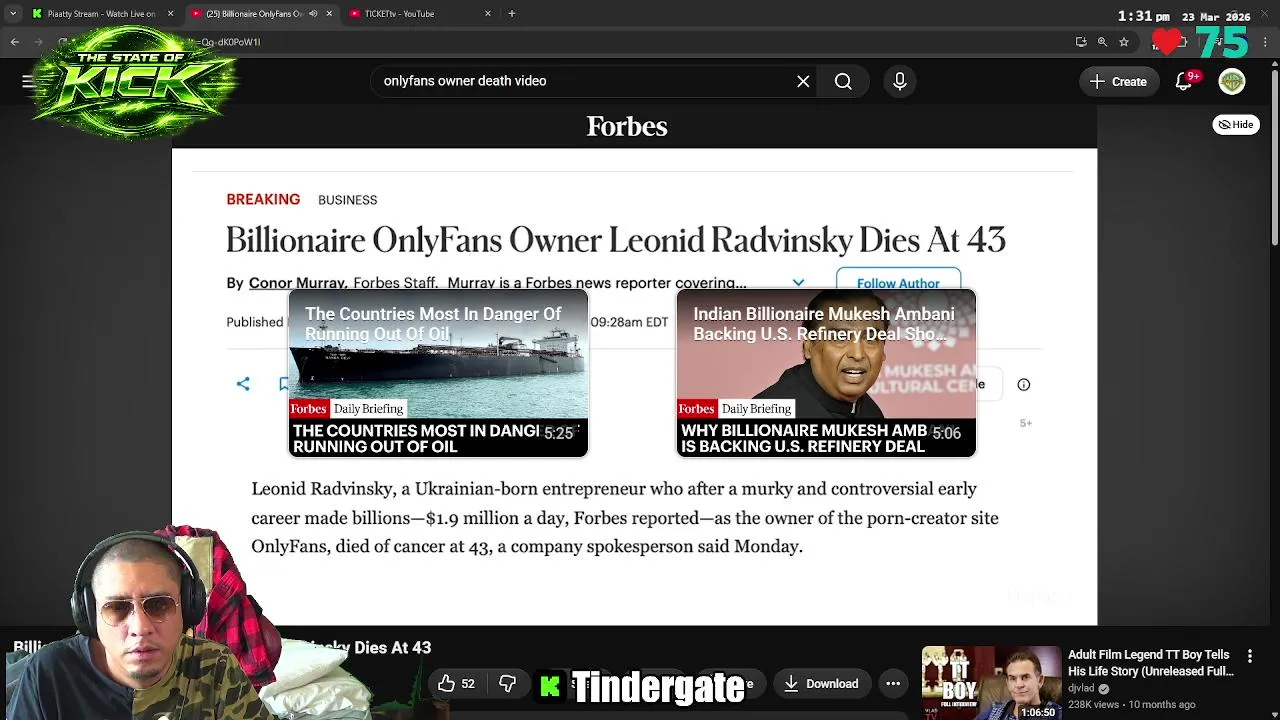This screenshot has height=720, width=1280.
Task: Clear the YouTube search query
Action: pyautogui.click(x=803, y=81)
